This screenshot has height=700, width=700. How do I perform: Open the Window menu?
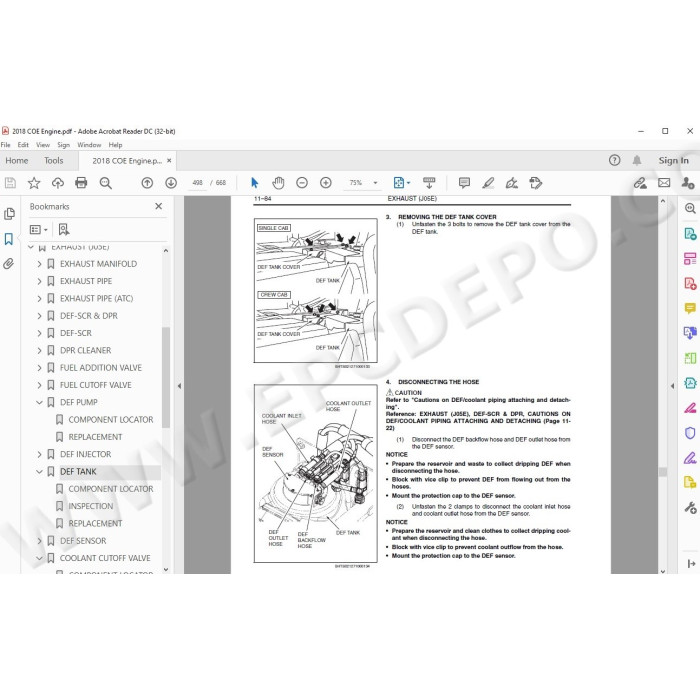(x=89, y=145)
